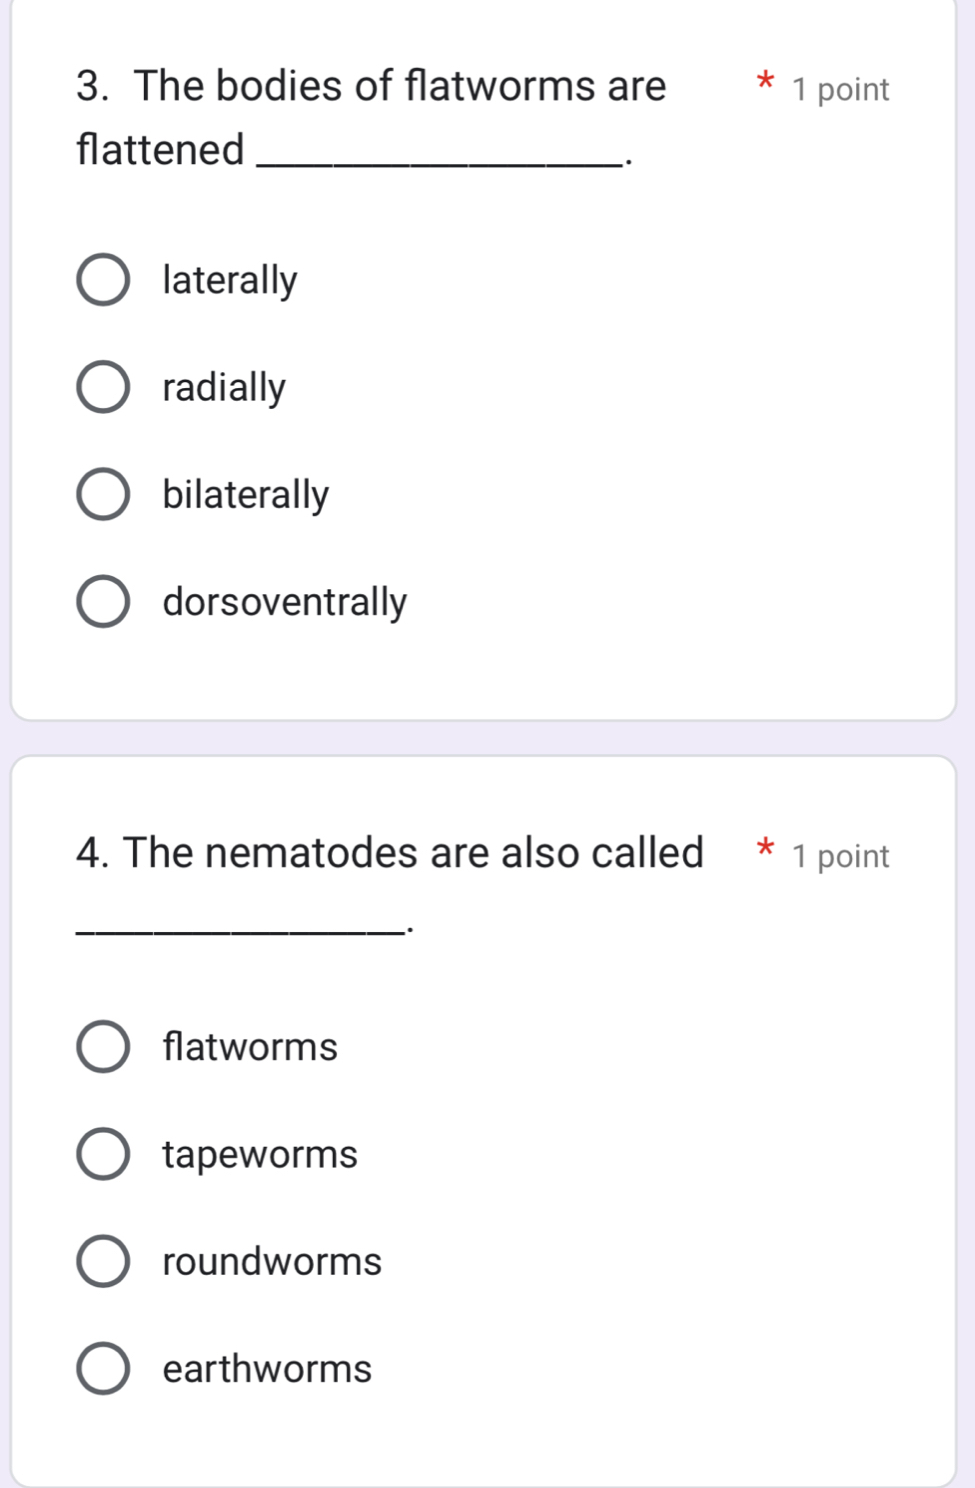
Task: Click the 'radially' option label text
Action: click(224, 388)
